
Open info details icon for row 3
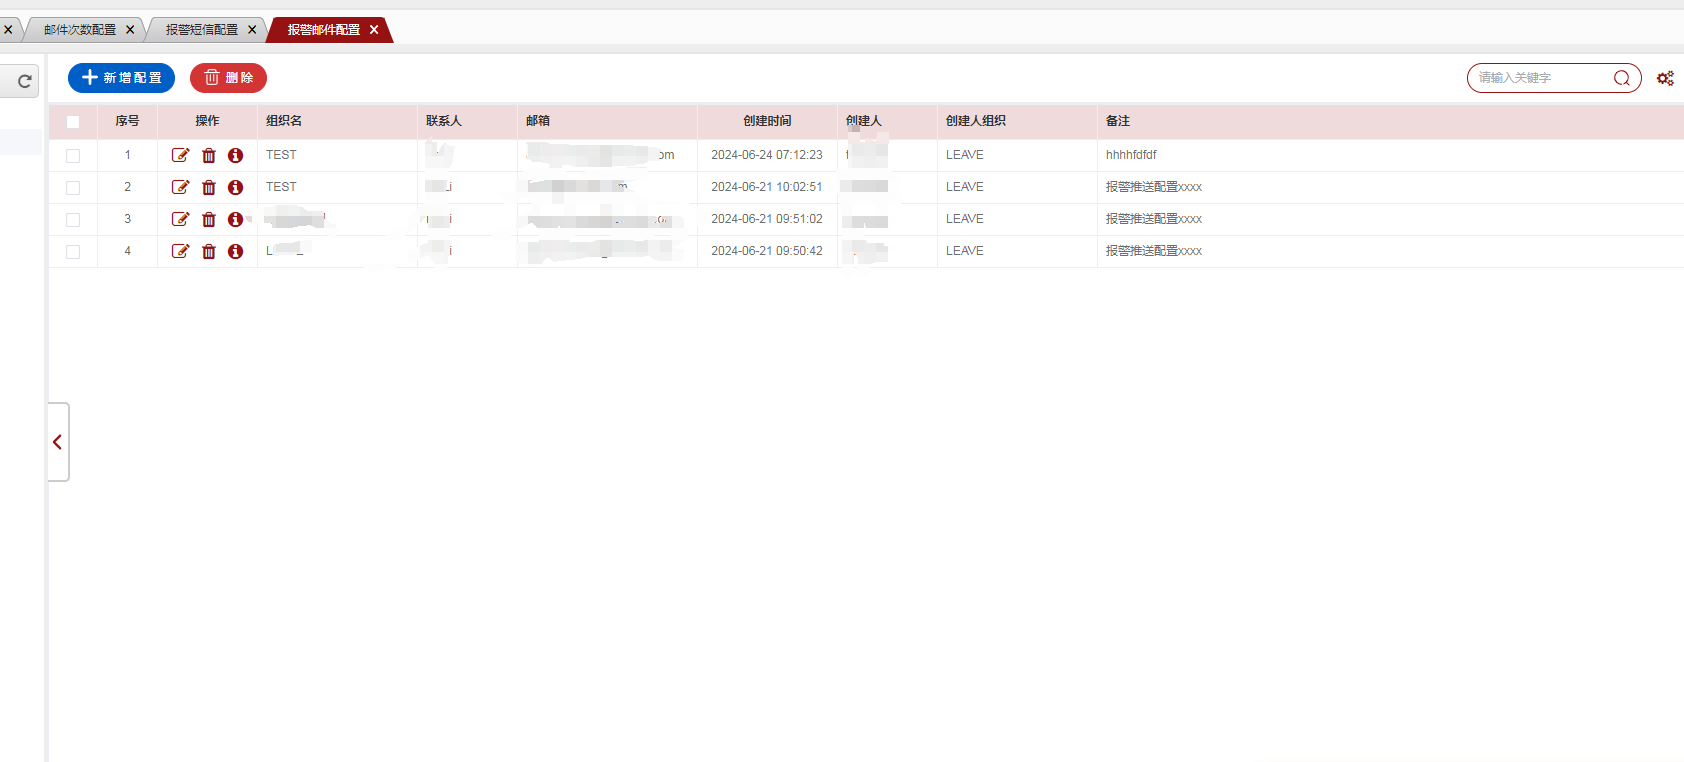(236, 219)
